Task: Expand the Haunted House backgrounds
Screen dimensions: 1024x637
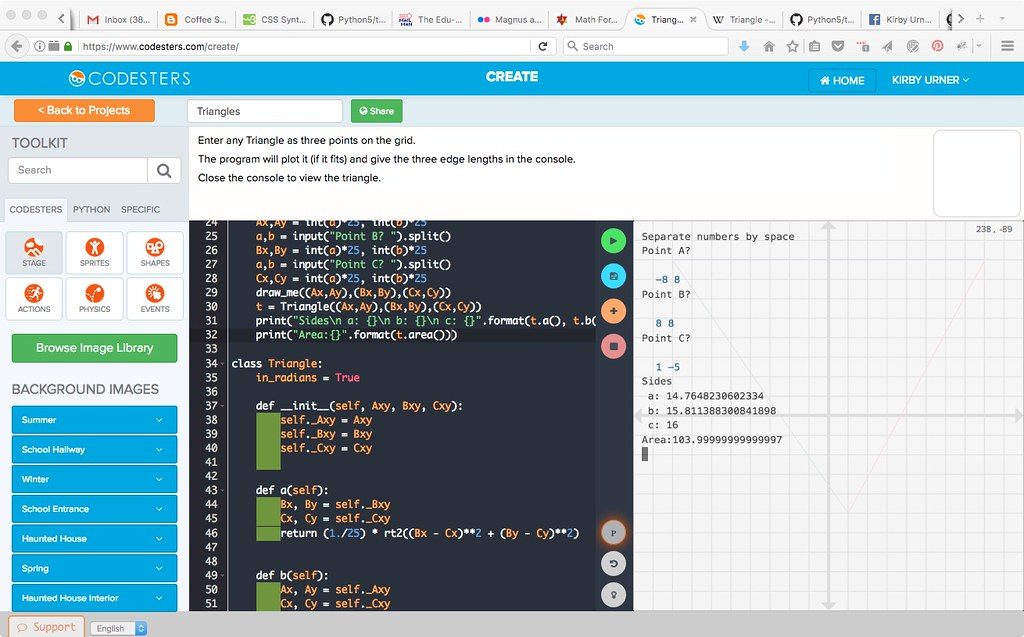Action: 95,539
